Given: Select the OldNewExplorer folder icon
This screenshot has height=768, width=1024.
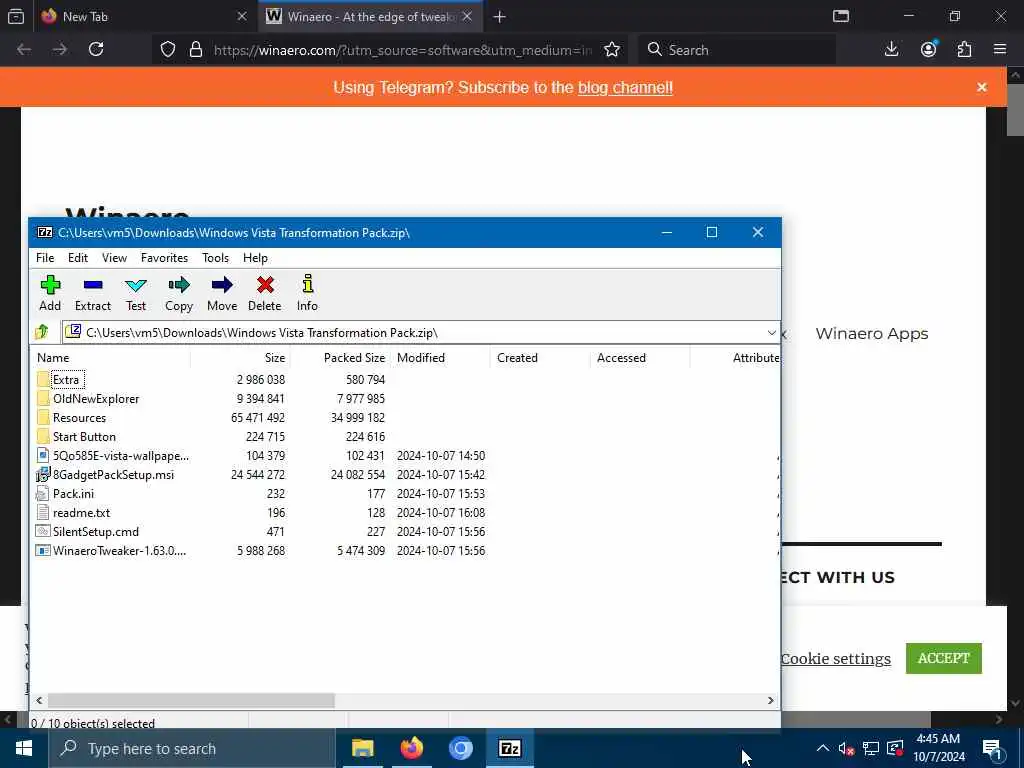Looking at the screenshot, I should click(43, 398).
